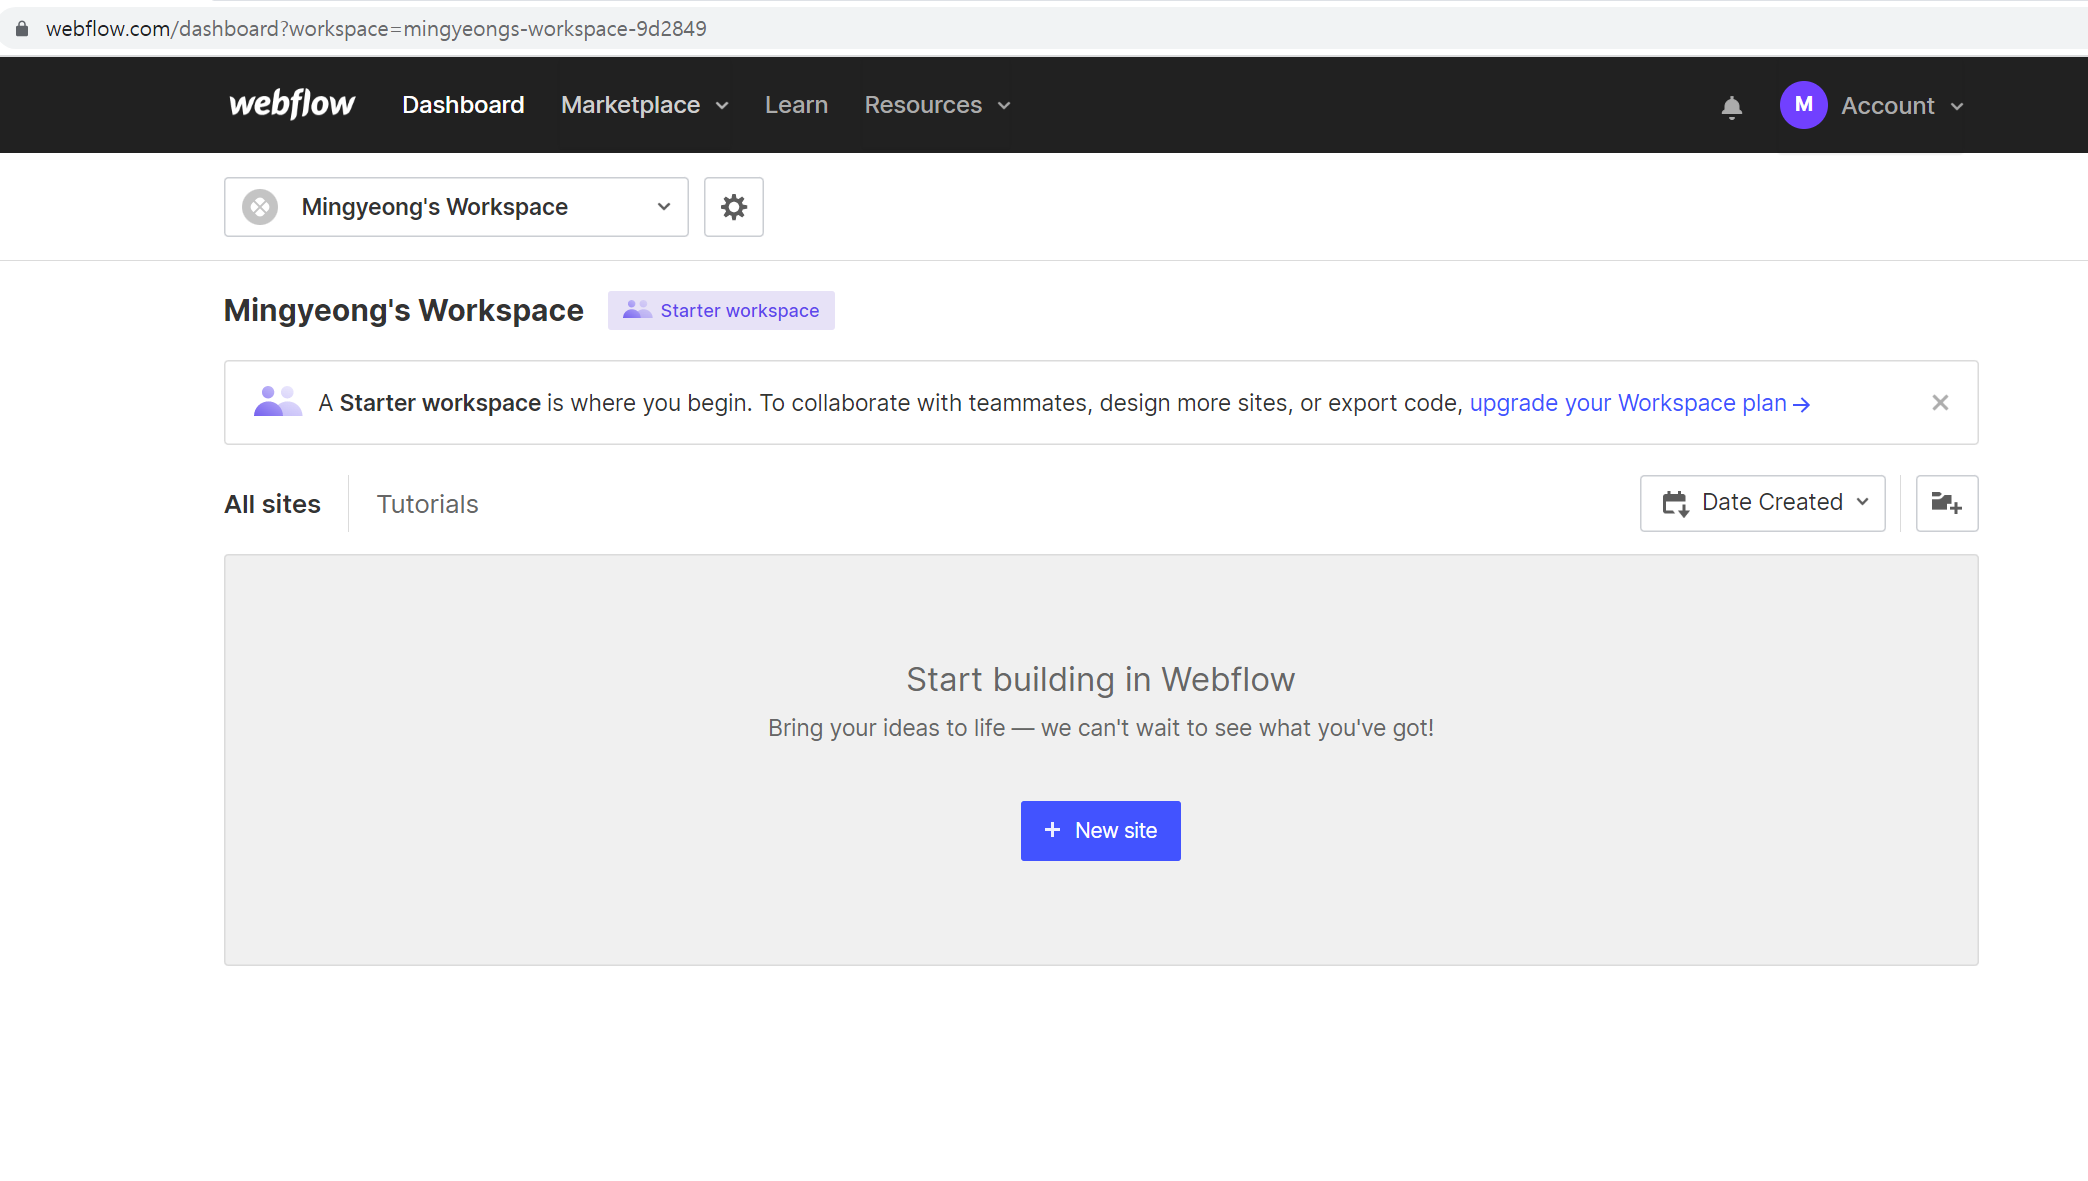This screenshot has height=1181, width=2088.
Task: Click the Webflow logo
Action: [292, 104]
